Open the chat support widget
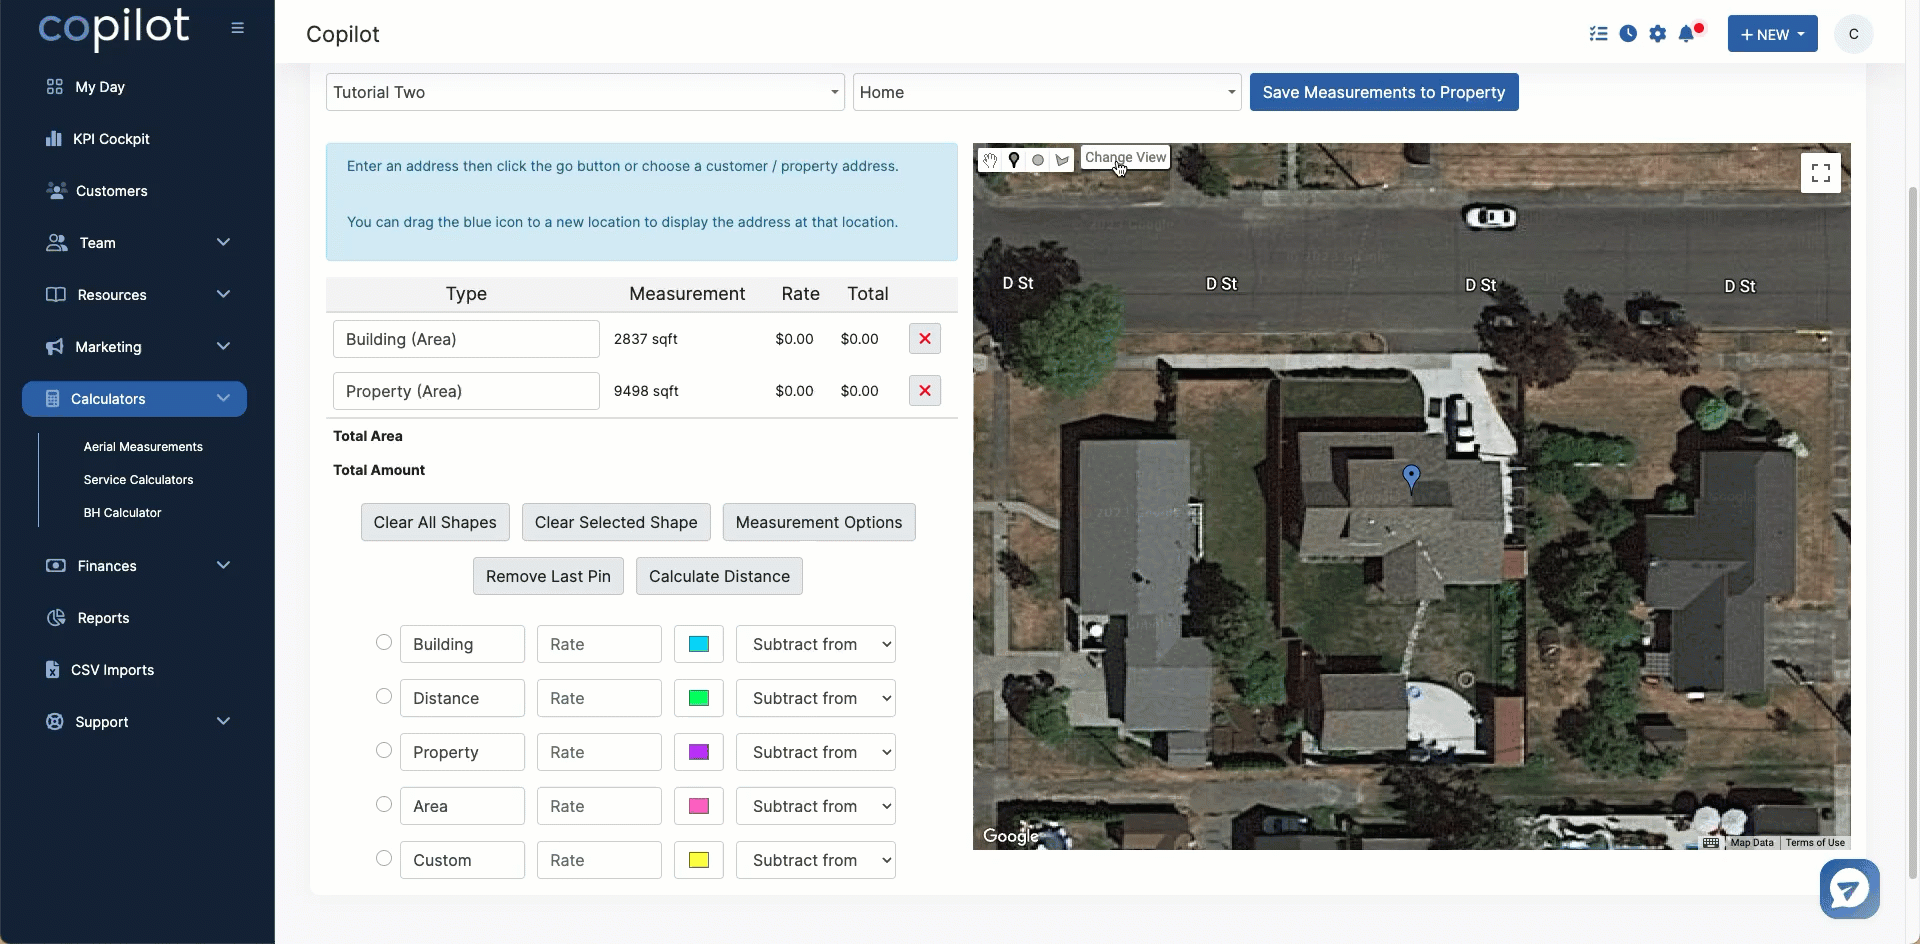1920x944 pixels. [x=1850, y=889]
